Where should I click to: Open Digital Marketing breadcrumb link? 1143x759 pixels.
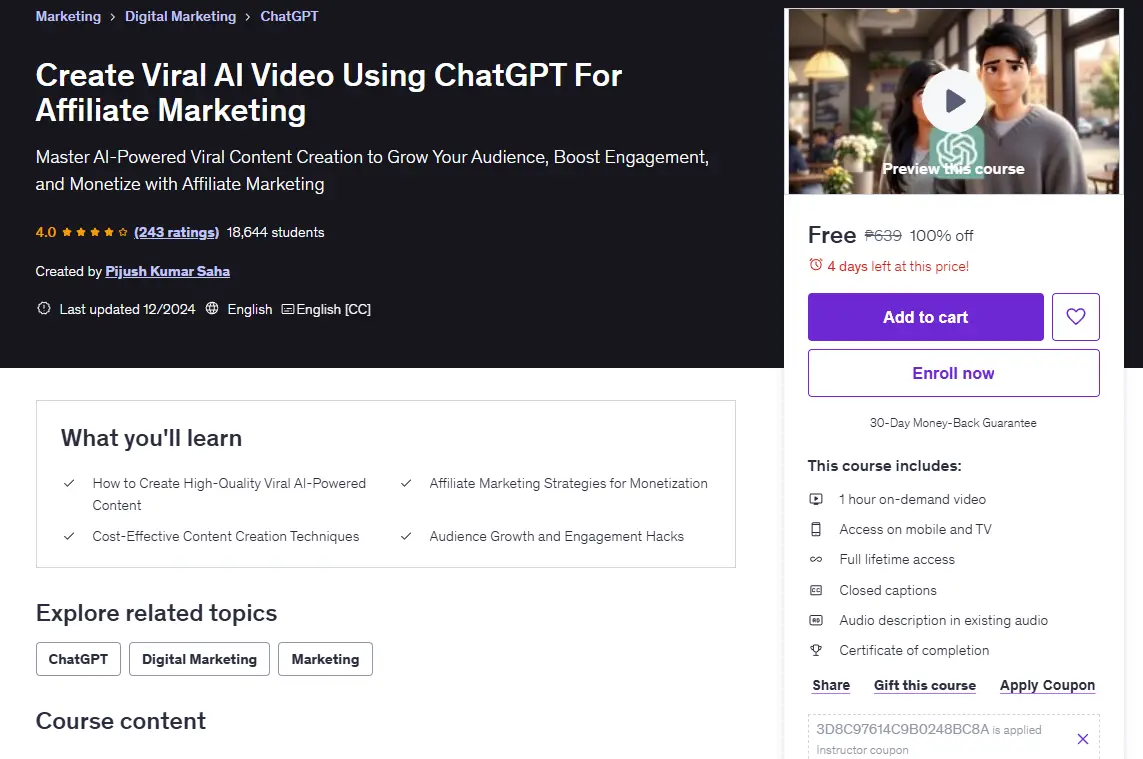(x=180, y=16)
